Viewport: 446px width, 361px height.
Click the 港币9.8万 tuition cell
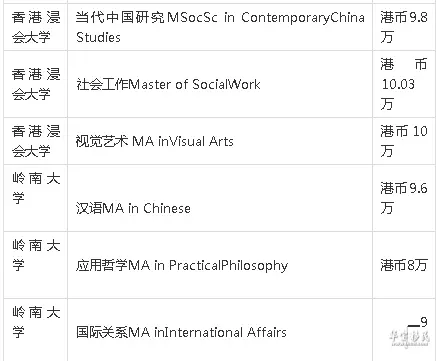coord(404,27)
